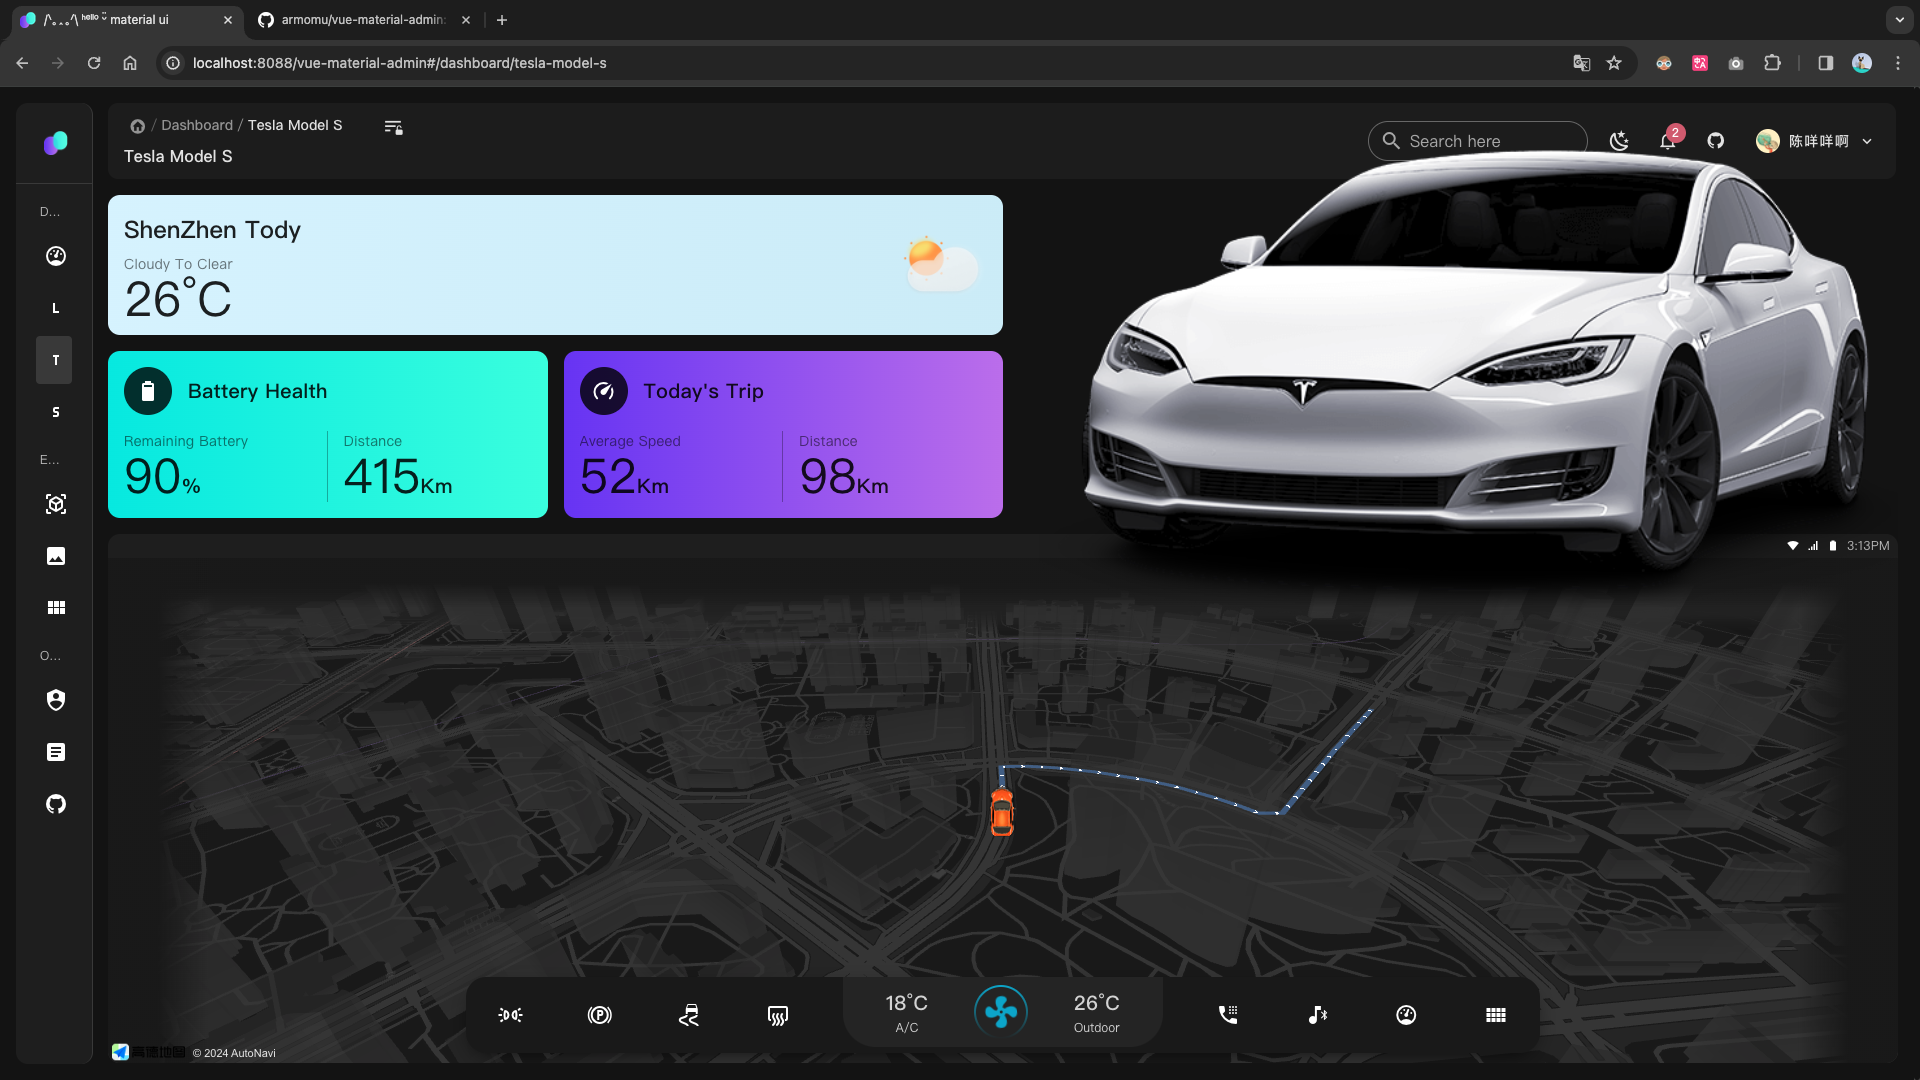Click the translate page icon in address bar
Image resolution: width=1920 pixels, height=1080 pixels.
click(x=1582, y=63)
